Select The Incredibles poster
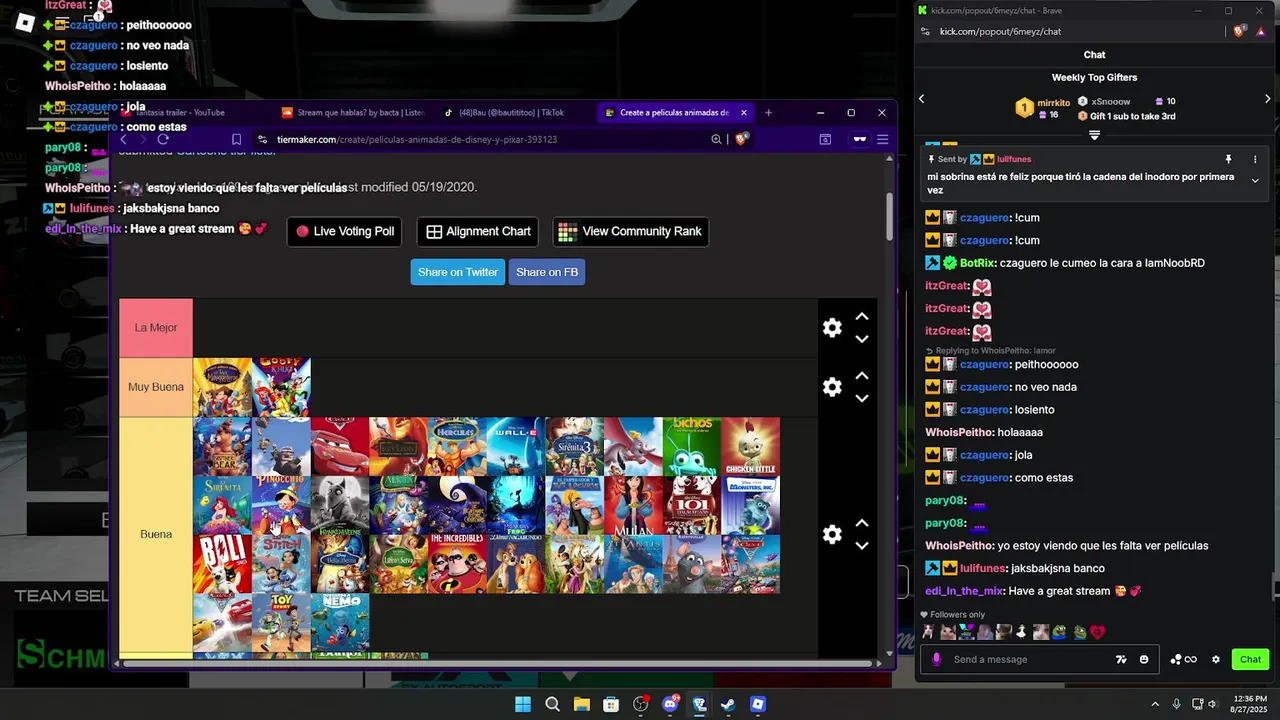The height and width of the screenshot is (720, 1280). [x=457, y=564]
